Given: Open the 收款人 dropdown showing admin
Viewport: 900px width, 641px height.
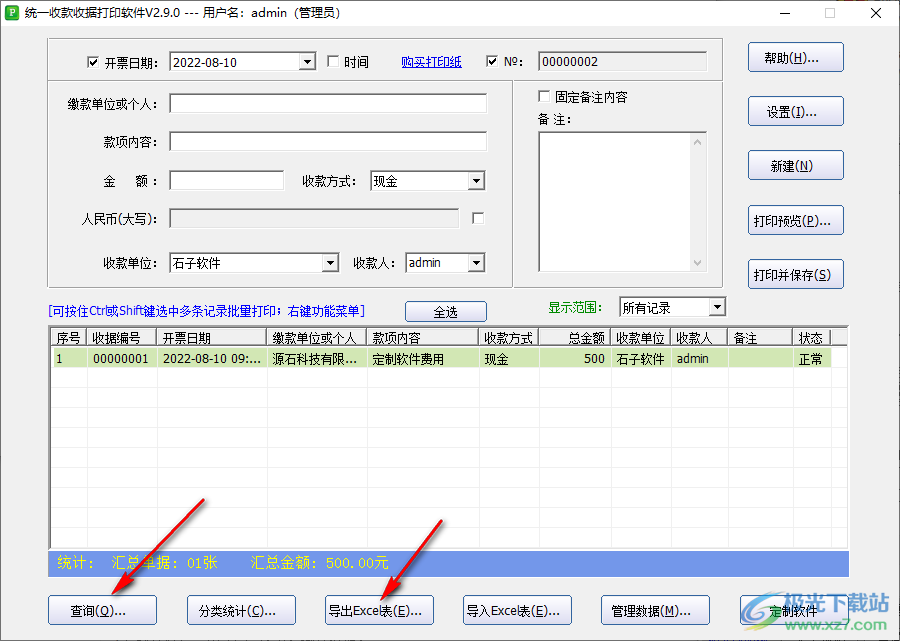Looking at the screenshot, I should [x=474, y=262].
